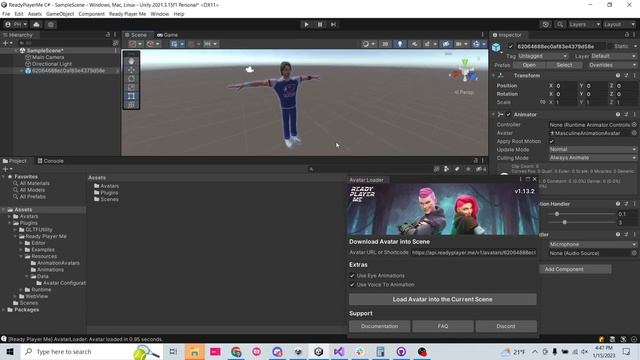This screenshot has width=640, height=360.
Task: Collapse the SampleScene hierarchy node
Action: coord(16,51)
